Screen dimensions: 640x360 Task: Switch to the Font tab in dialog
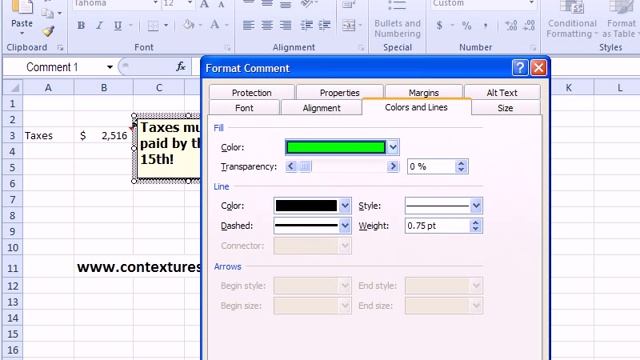click(x=244, y=108)
